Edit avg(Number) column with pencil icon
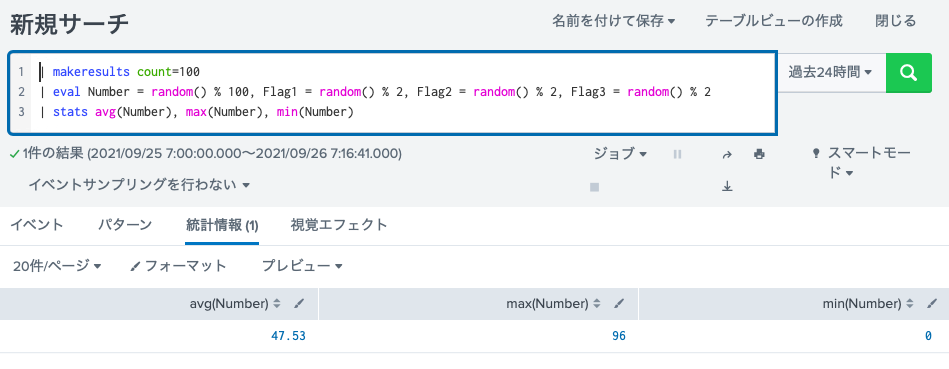 point(299,304)
